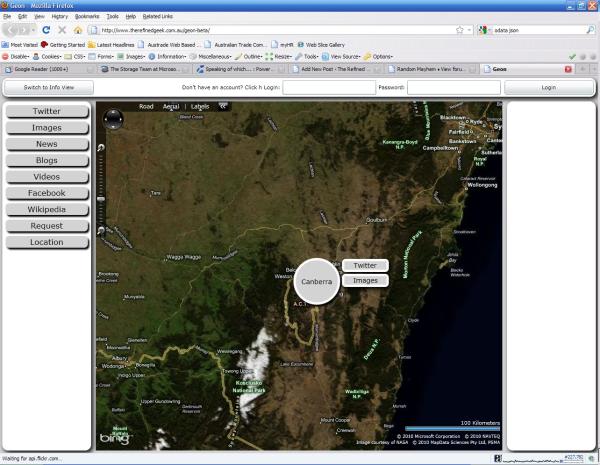Click the Switch to Info View button
The image size is (600, 465).
click(x=49, y=88)
